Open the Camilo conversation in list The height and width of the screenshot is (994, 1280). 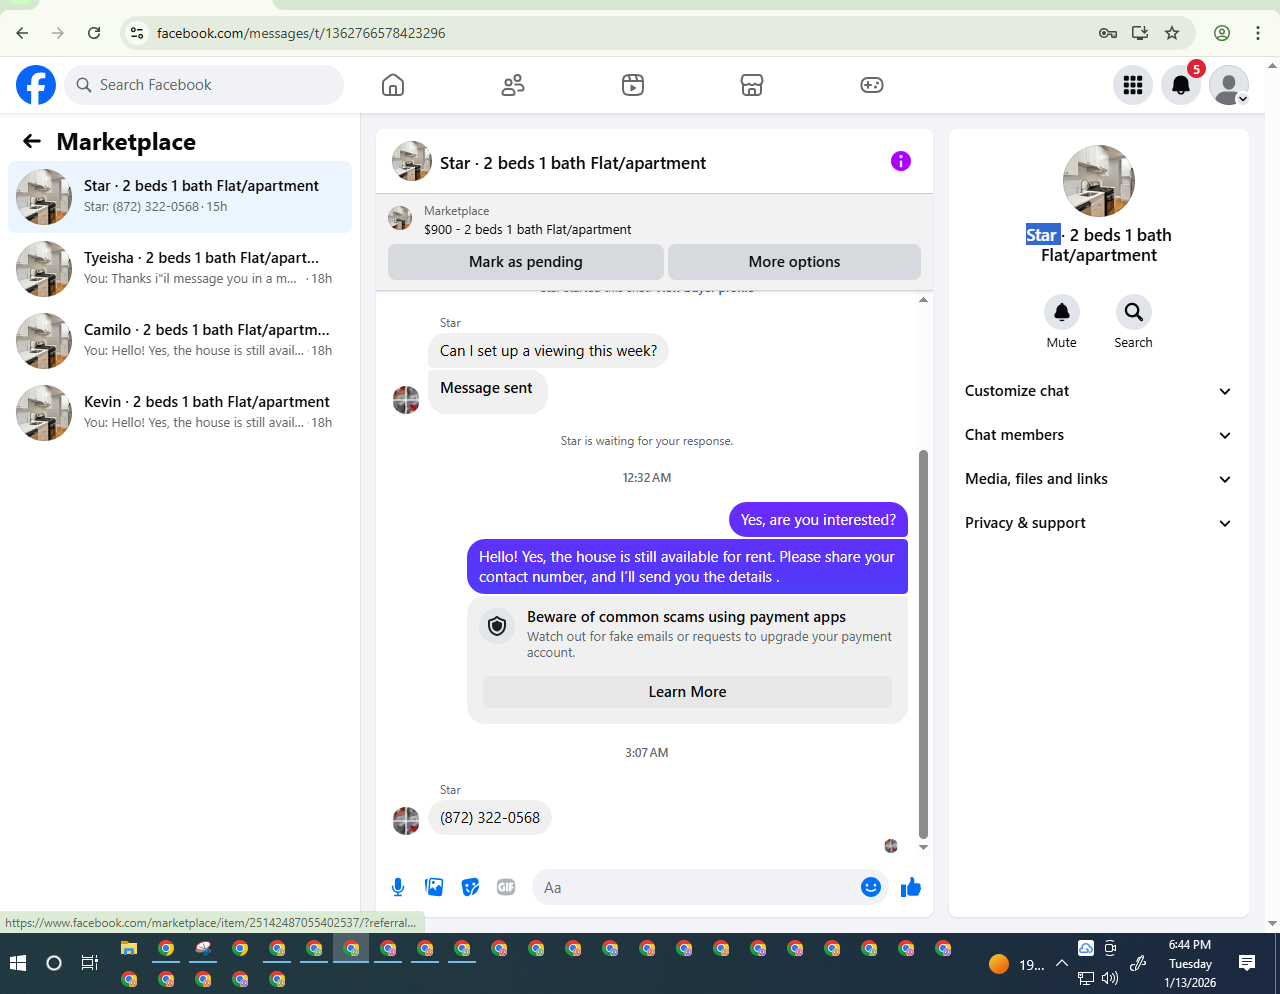(x=180, y=341)
